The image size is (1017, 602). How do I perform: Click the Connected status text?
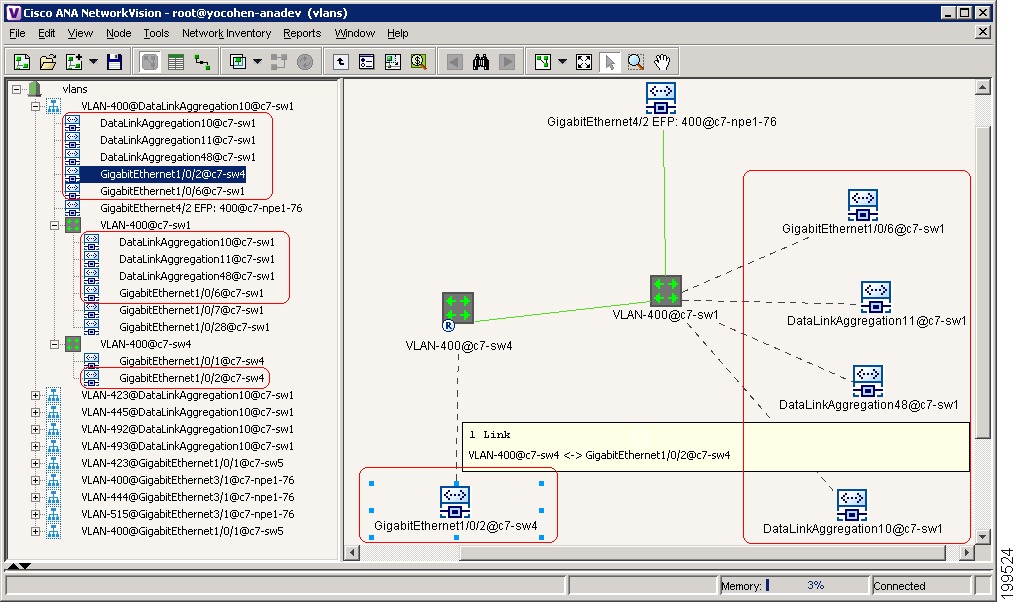click(x=899, y=586)
